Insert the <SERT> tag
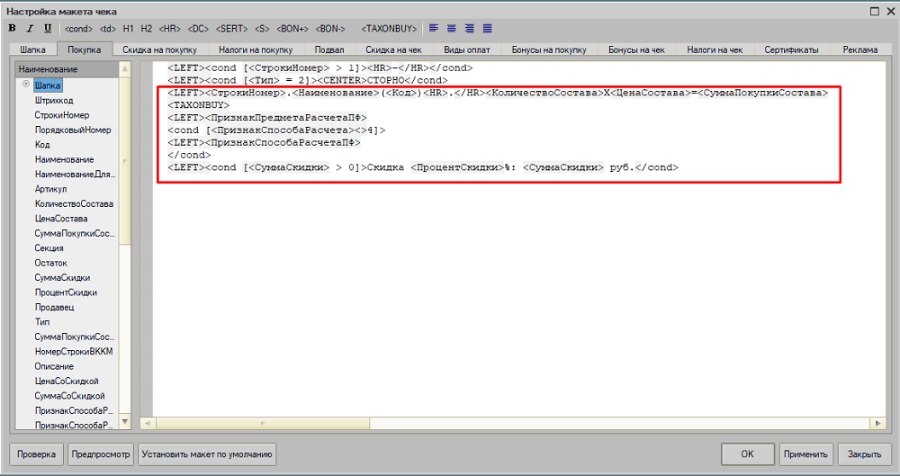This screenshot has height=476, width=900. [232, 28]
